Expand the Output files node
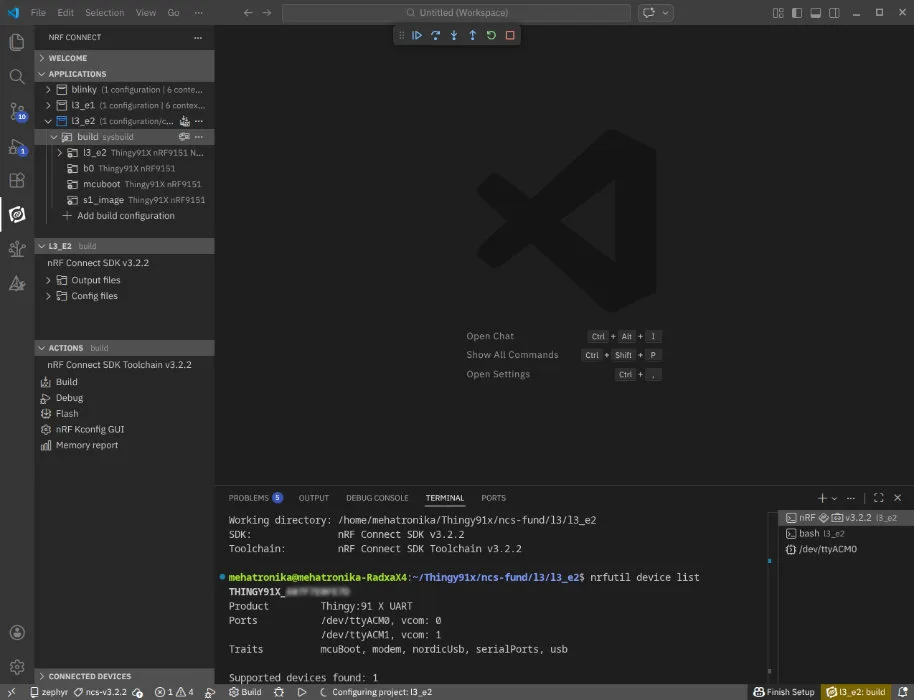Viewport: 914px width, 700px height. [x=95, y=280]
